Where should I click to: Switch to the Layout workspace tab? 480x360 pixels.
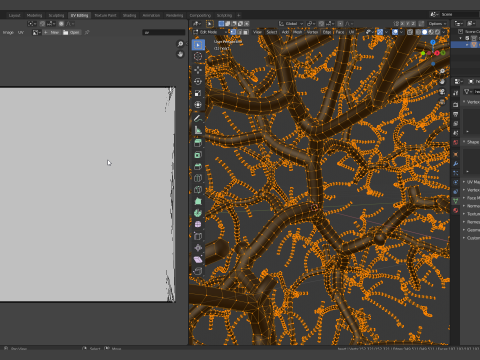coord(14,15)
